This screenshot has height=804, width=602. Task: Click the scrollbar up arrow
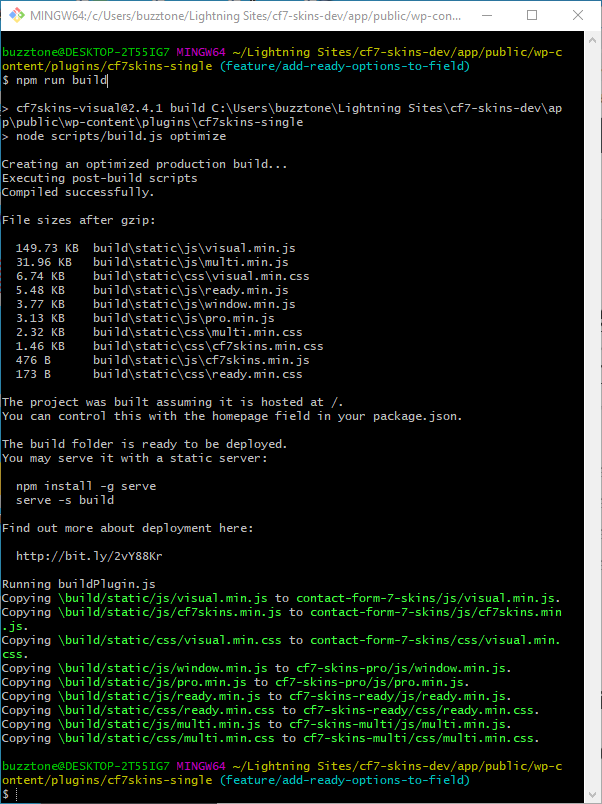click(x=592, y=40)
